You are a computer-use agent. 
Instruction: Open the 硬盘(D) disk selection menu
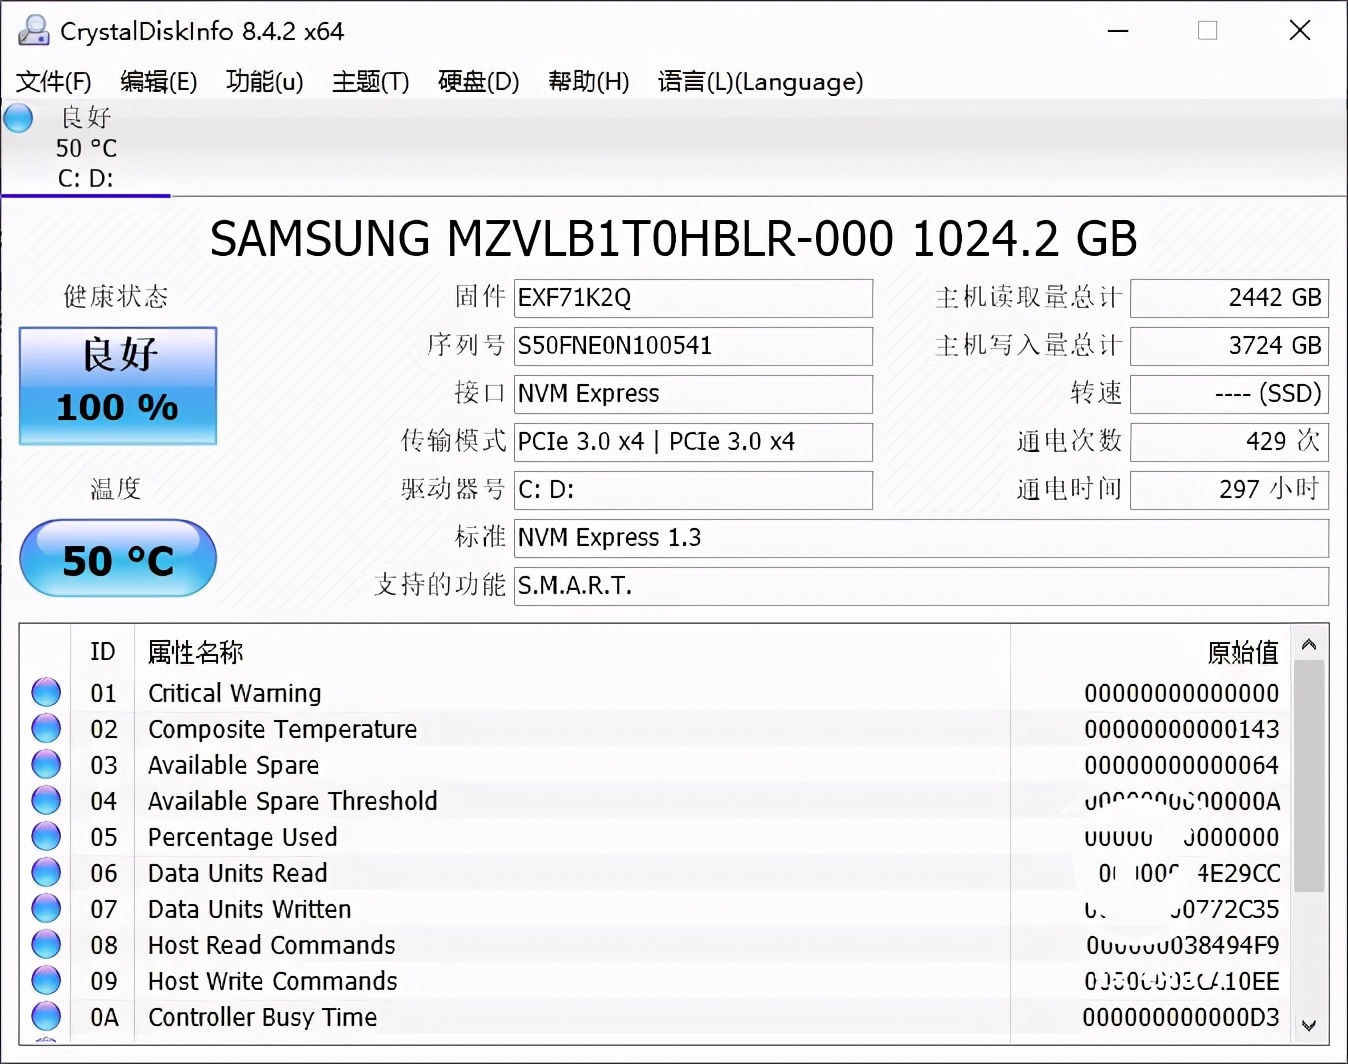(x=478, y=82)
